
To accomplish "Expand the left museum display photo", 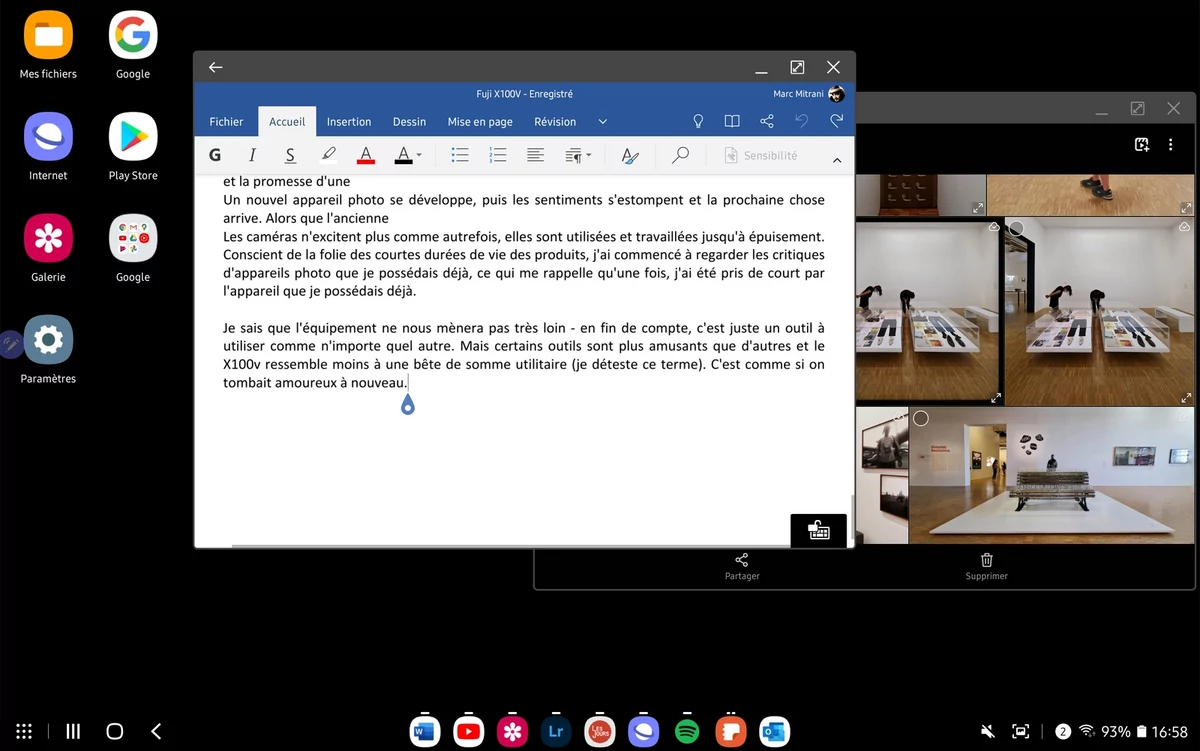I will coord(996,397).
